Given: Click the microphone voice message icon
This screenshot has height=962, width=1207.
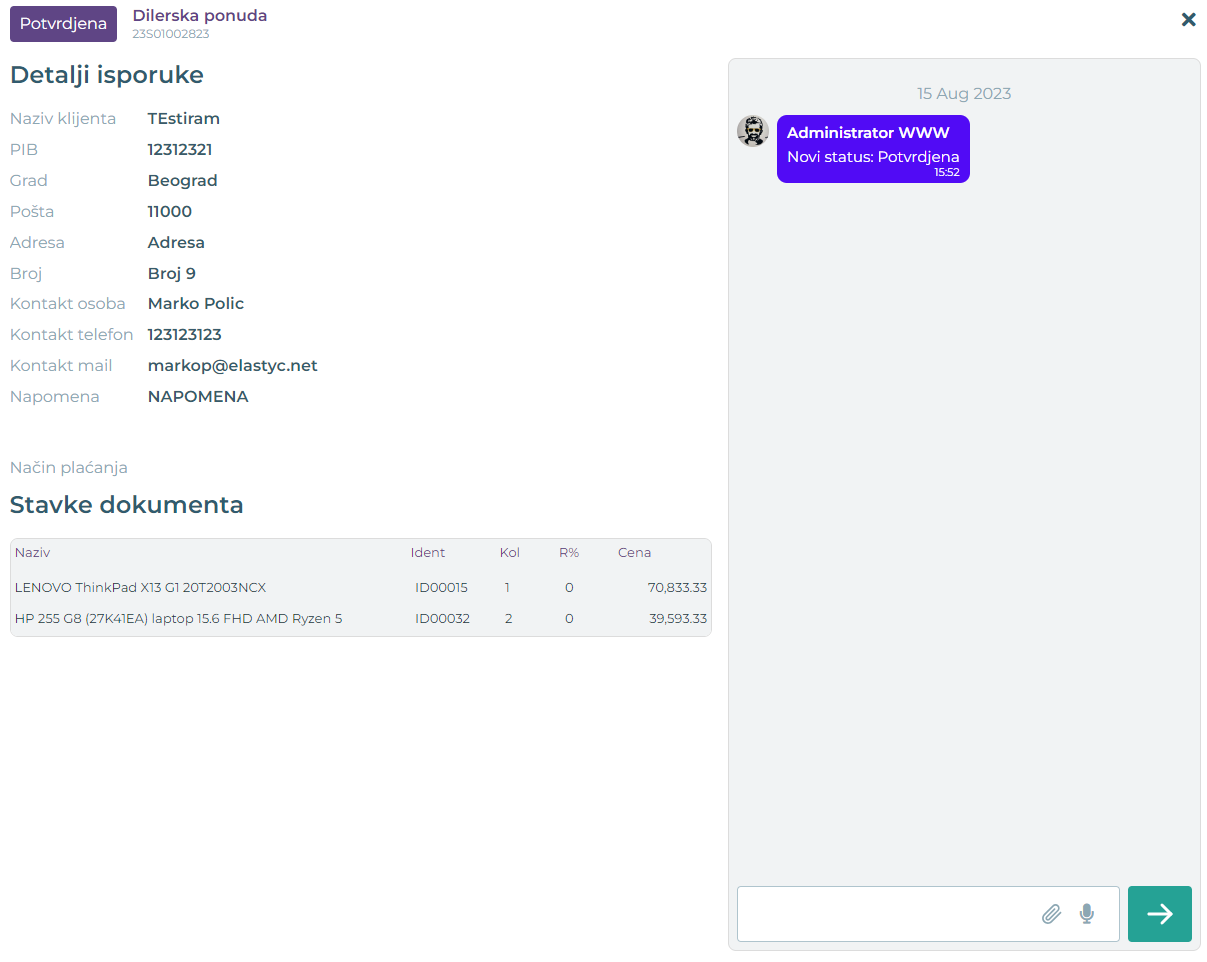Looking at the screenshot, I should [x=1087, y=913].
